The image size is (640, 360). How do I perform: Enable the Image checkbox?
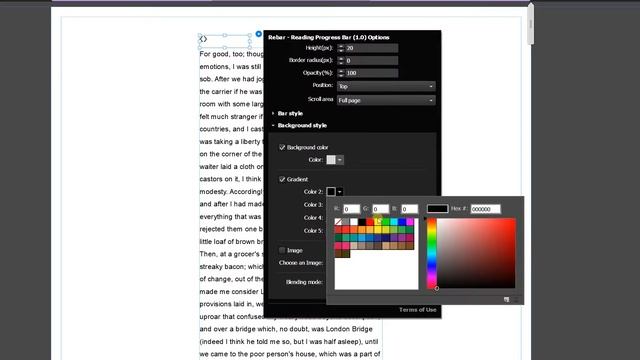(282, 250)
